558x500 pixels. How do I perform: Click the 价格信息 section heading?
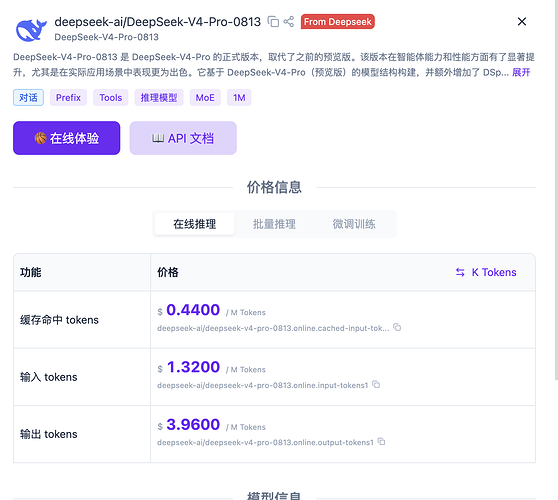(x=274, y=187)
